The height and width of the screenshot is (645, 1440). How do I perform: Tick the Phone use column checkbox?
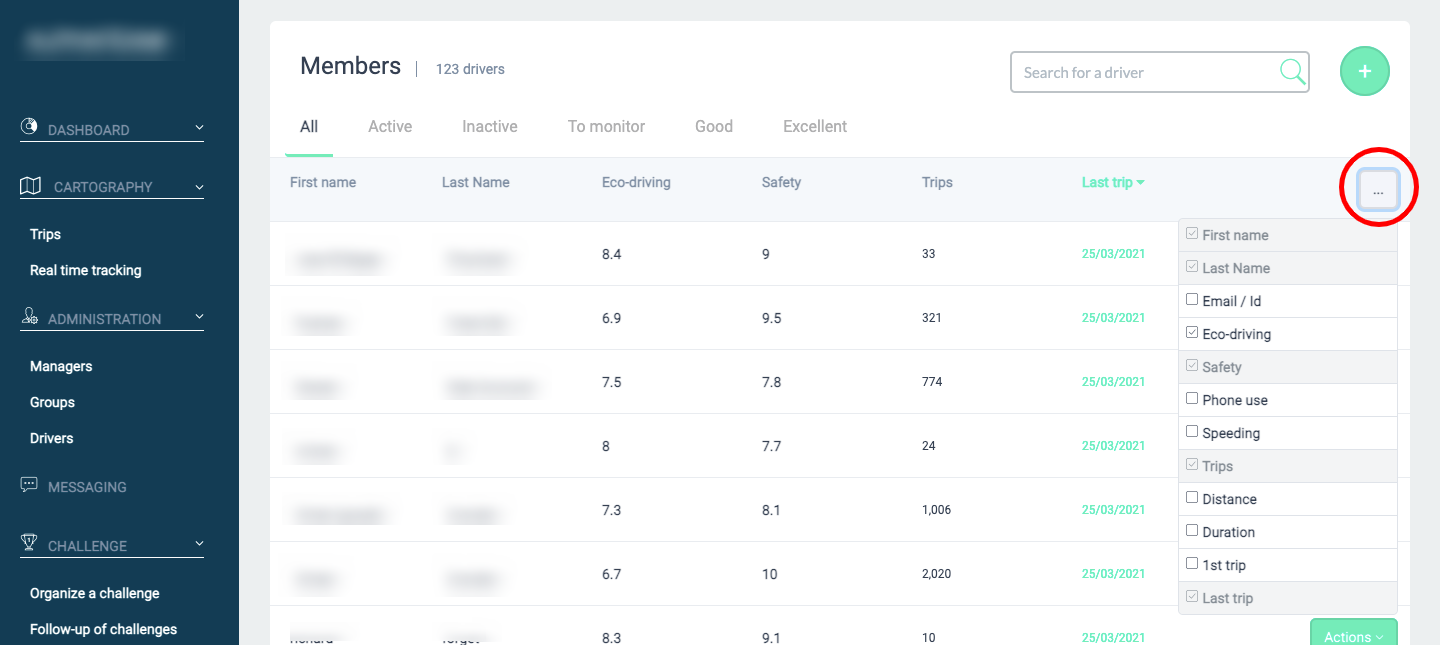1191,398
